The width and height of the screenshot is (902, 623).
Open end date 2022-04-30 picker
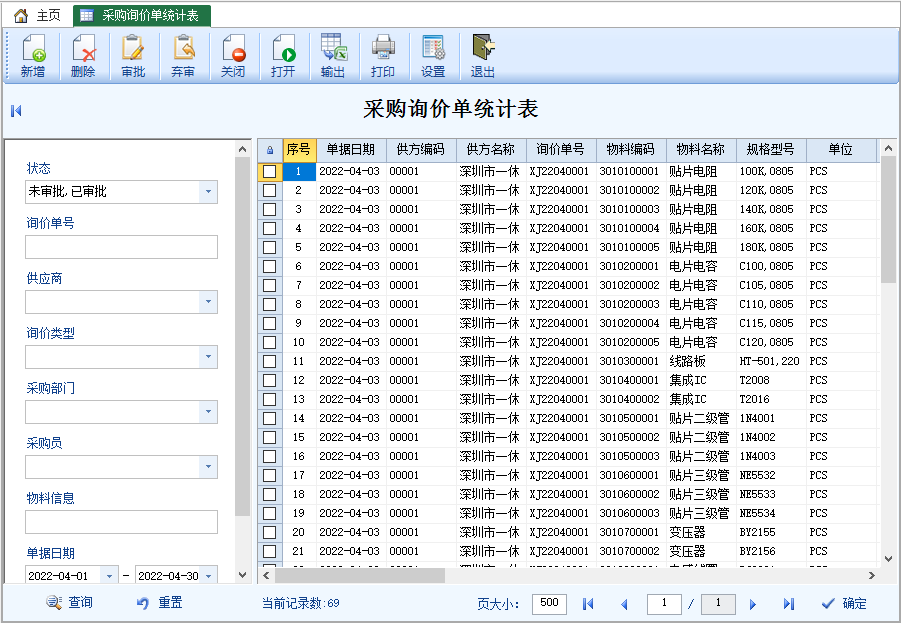click(208, 575)
